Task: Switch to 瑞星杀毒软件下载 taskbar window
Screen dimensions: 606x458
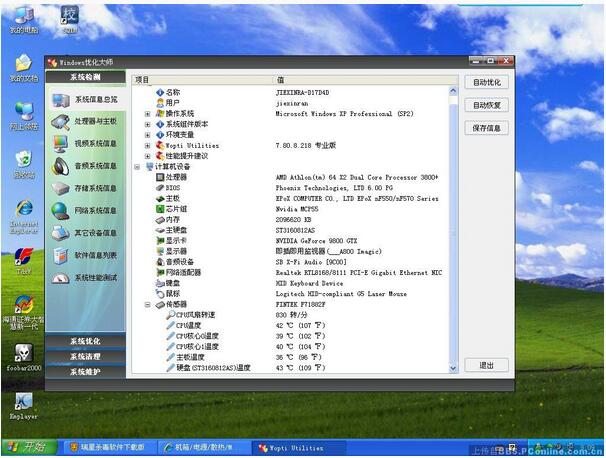Action: [108, 447]
